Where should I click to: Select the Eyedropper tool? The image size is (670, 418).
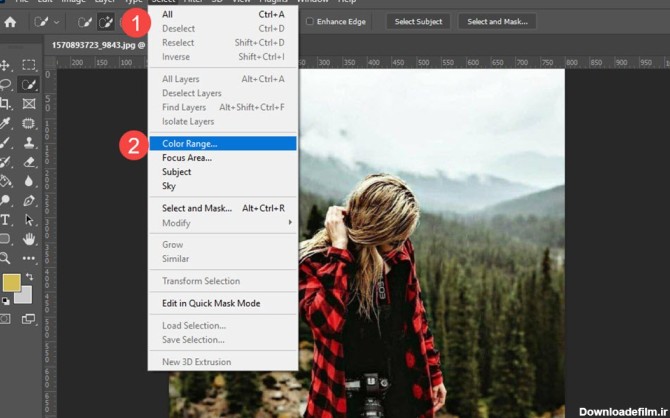pyautogui.click(x=5, y=123)
